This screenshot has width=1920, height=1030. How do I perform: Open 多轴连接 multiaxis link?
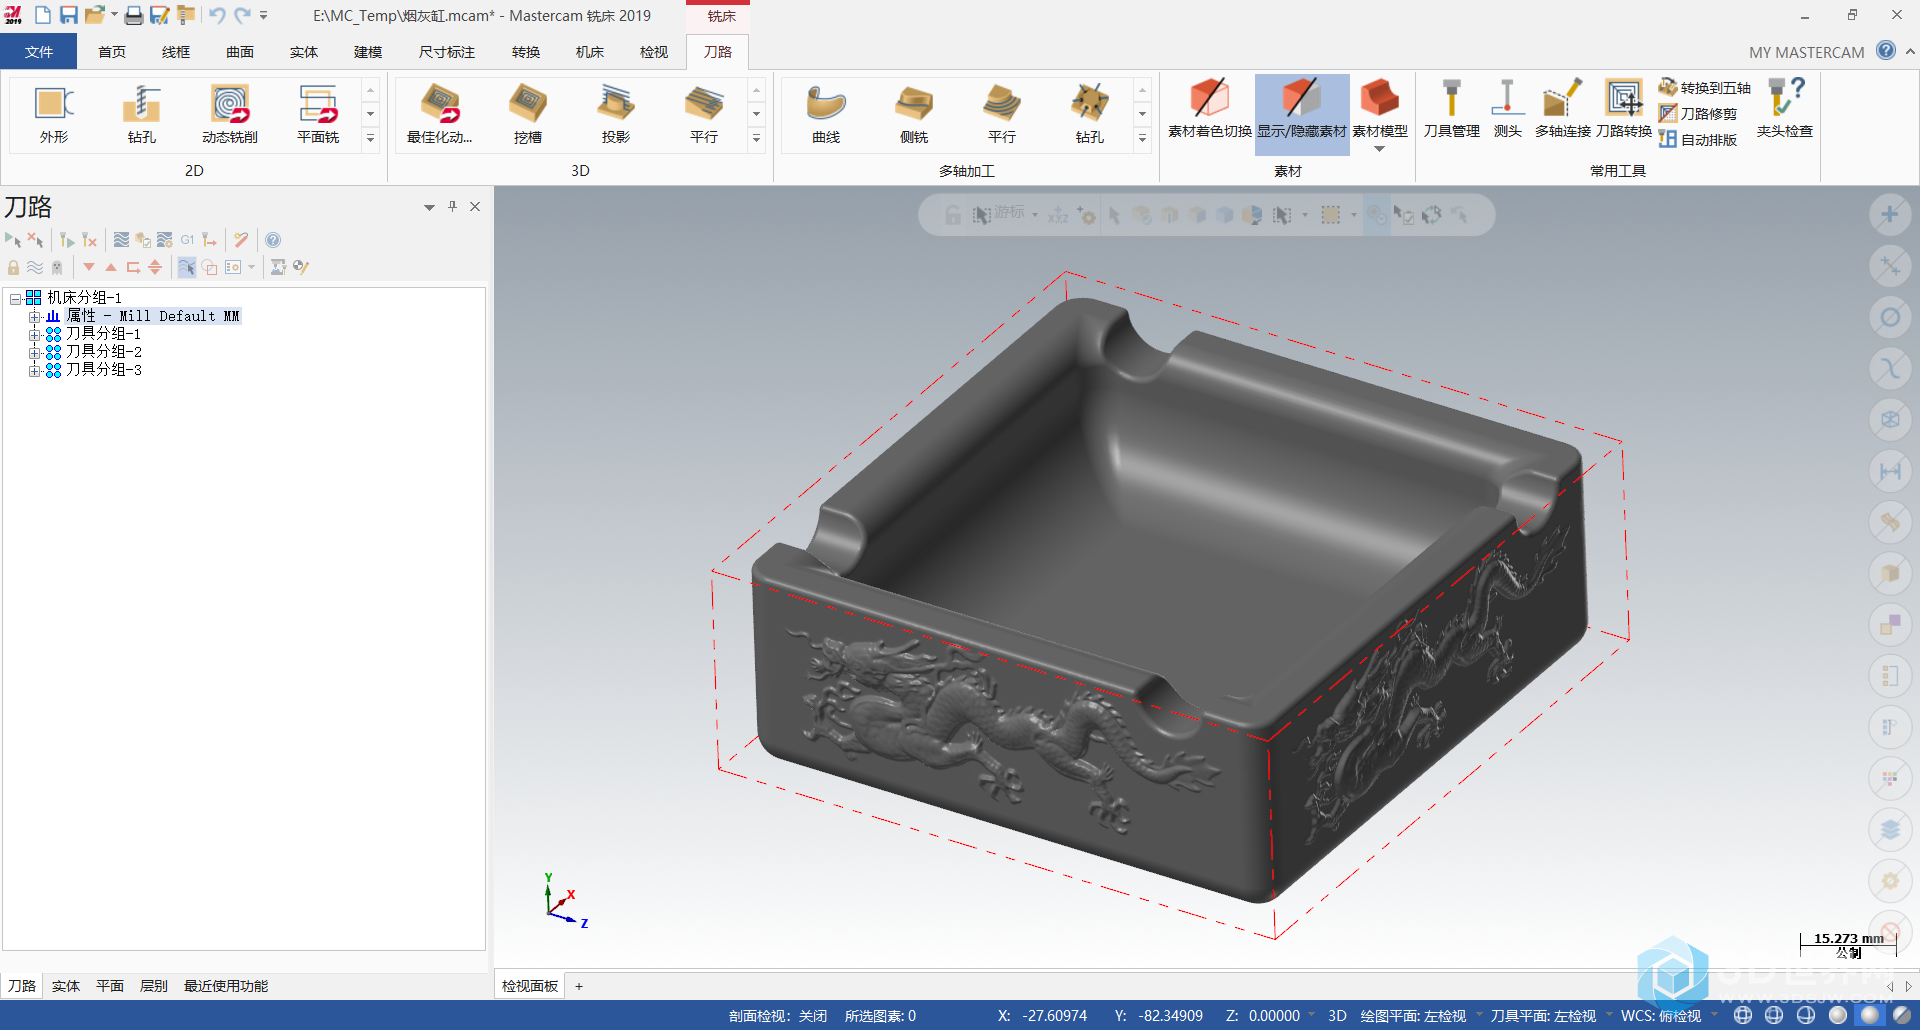click(x=1563, y=108)
